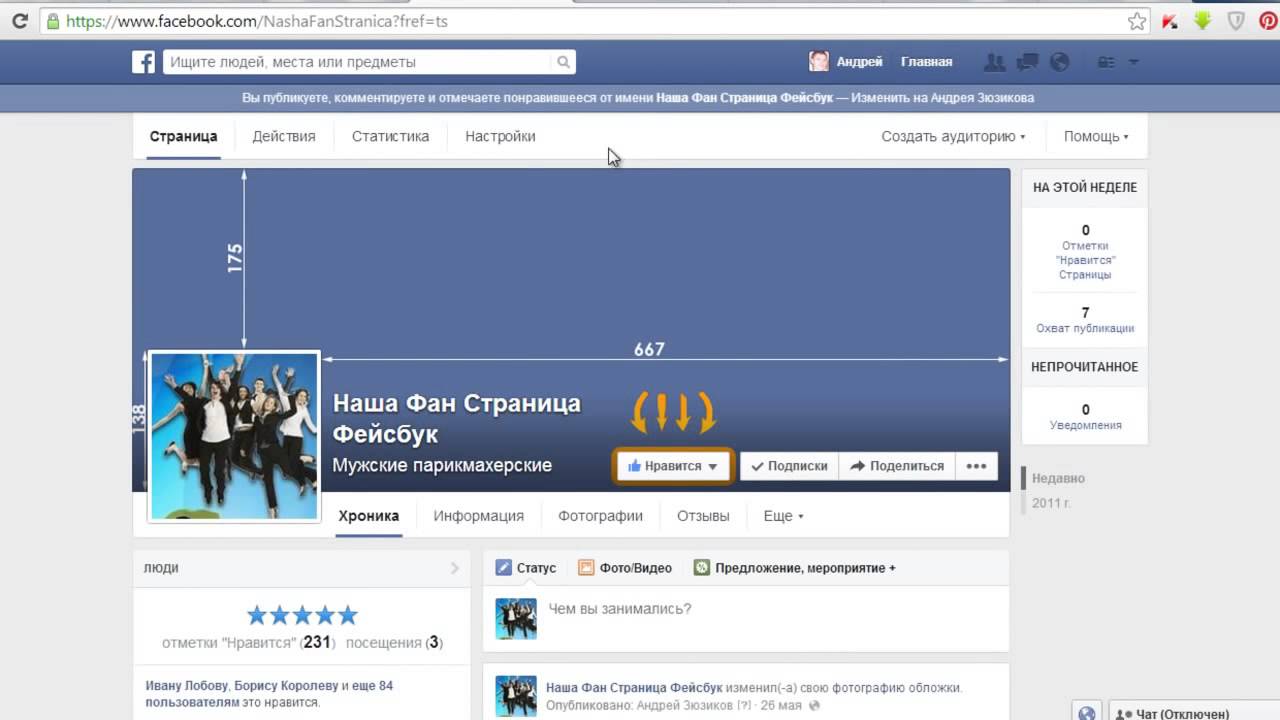1280x720 pixels.
Task: Click Борису Королеву name link
Action: pyautogui.click(x=286, y=686)
